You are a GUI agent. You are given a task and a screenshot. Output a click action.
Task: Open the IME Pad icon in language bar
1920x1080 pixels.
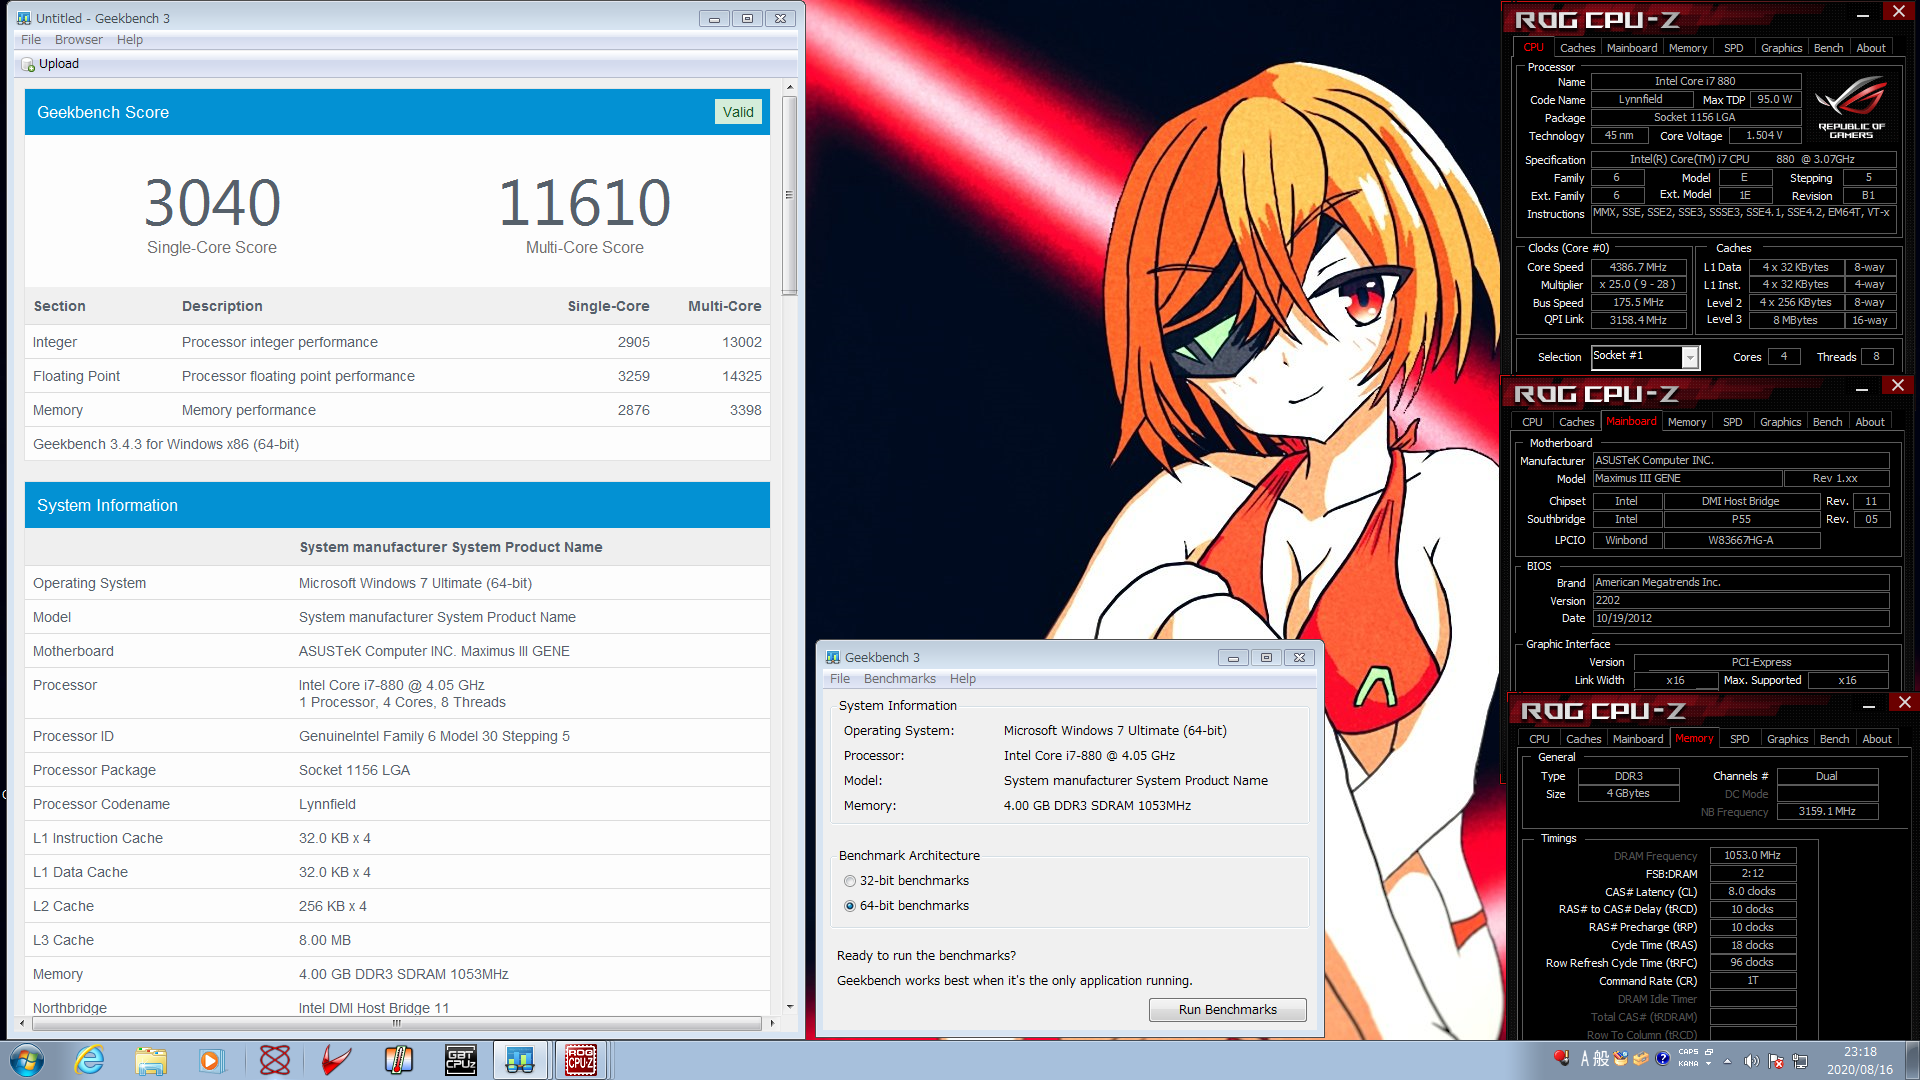coord(1621,1059)
